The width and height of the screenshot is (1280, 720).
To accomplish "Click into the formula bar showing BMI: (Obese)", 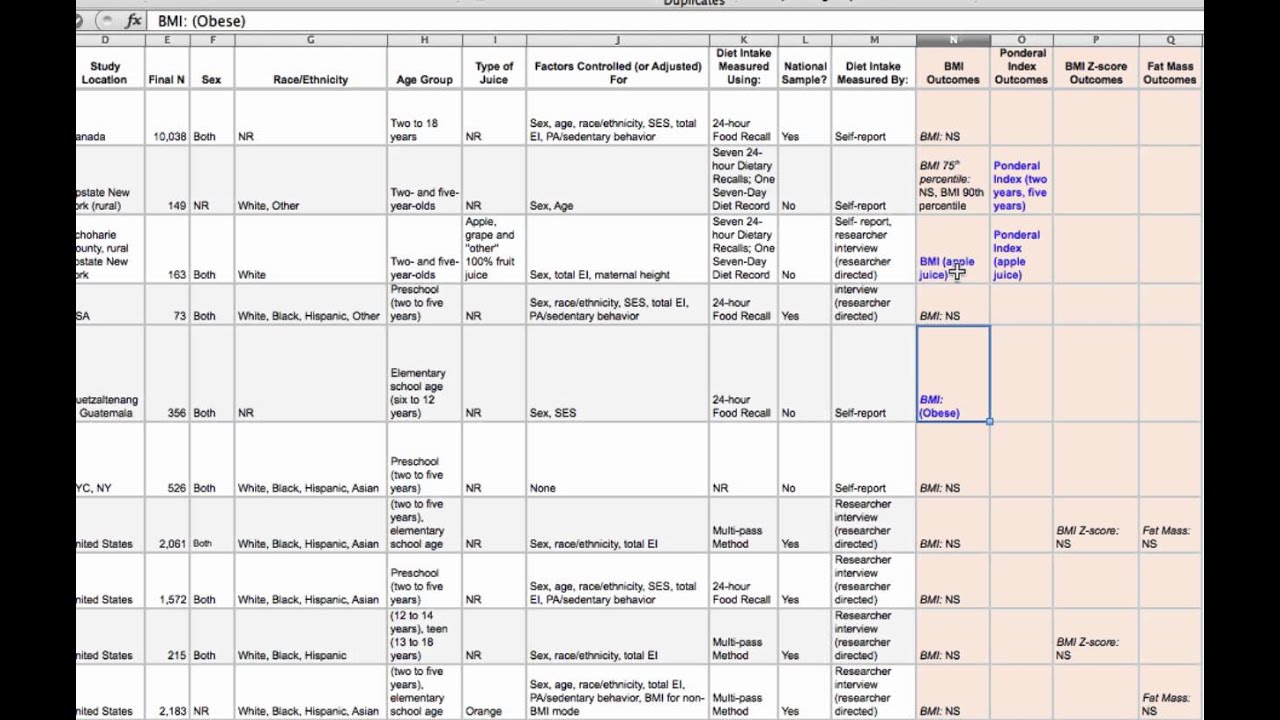I will (x=676, y=21).
